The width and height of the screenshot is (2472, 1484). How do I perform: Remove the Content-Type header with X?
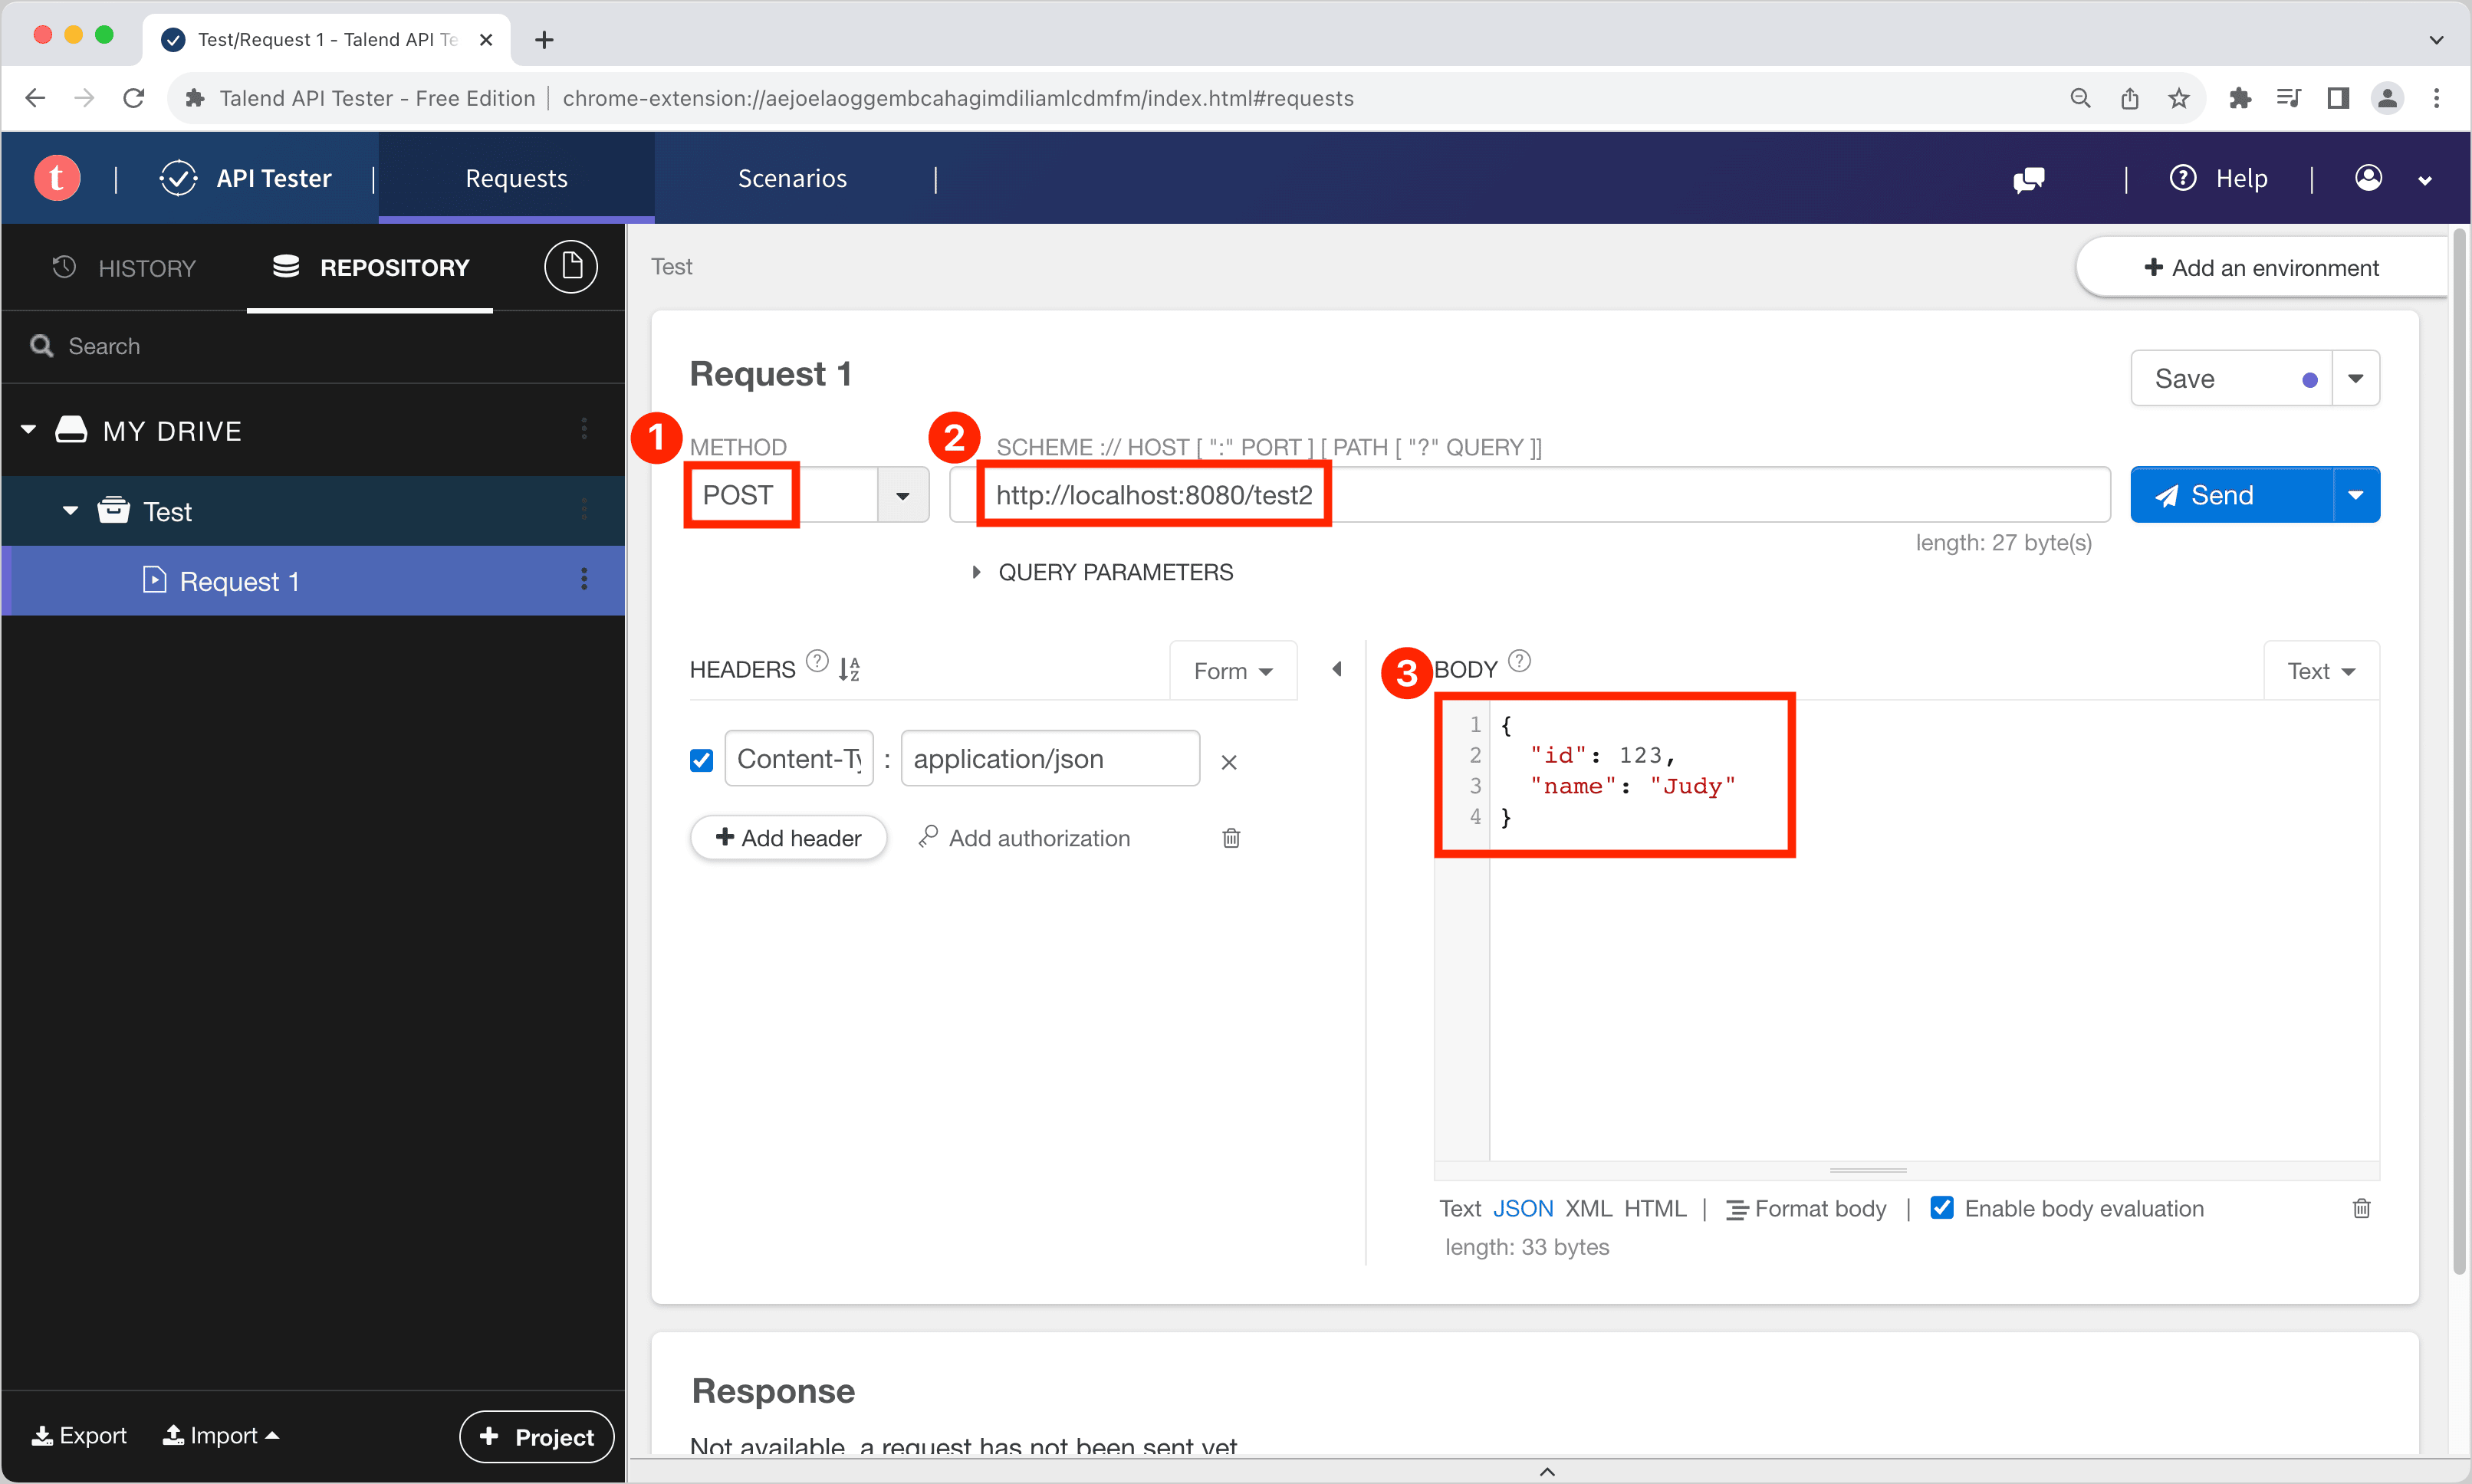point(1229,762)
